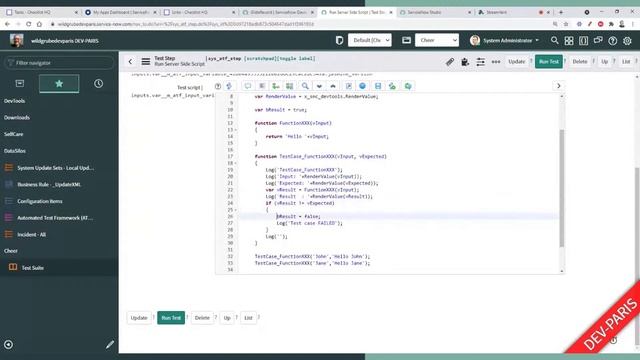Click the last green script toolbar icon

point(408,86)
